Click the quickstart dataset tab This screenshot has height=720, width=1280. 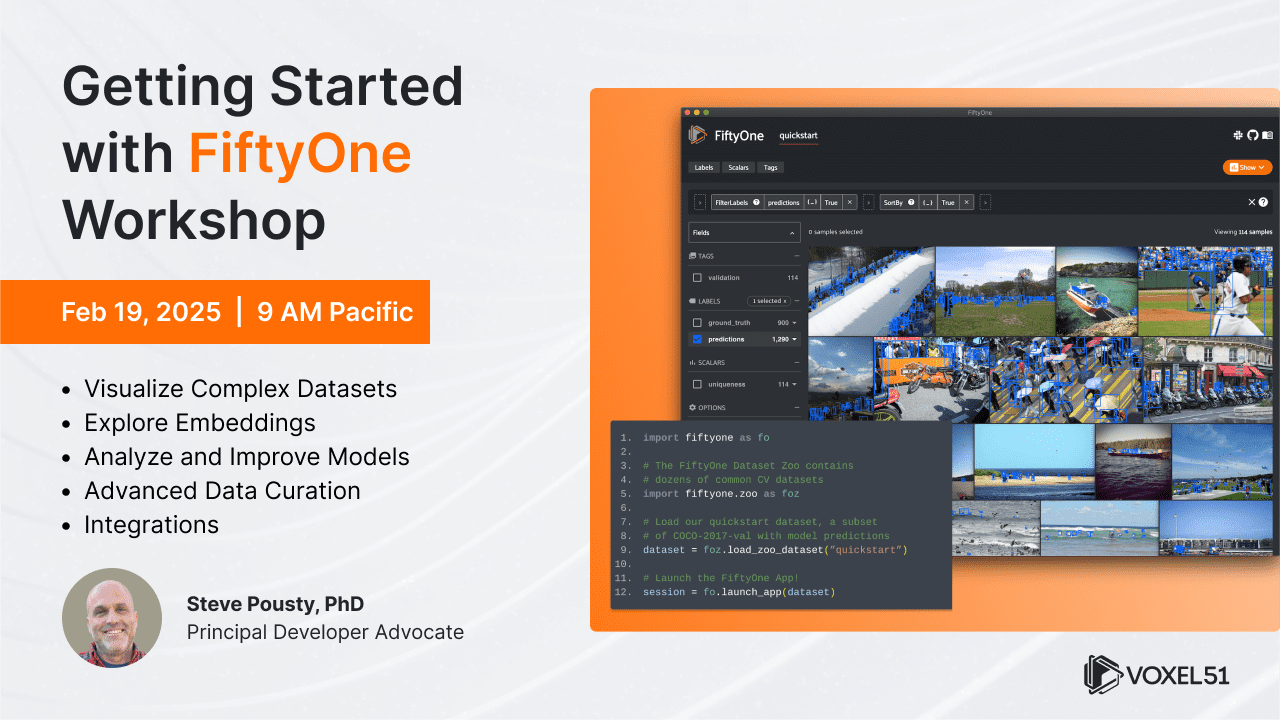click(798, 135)
